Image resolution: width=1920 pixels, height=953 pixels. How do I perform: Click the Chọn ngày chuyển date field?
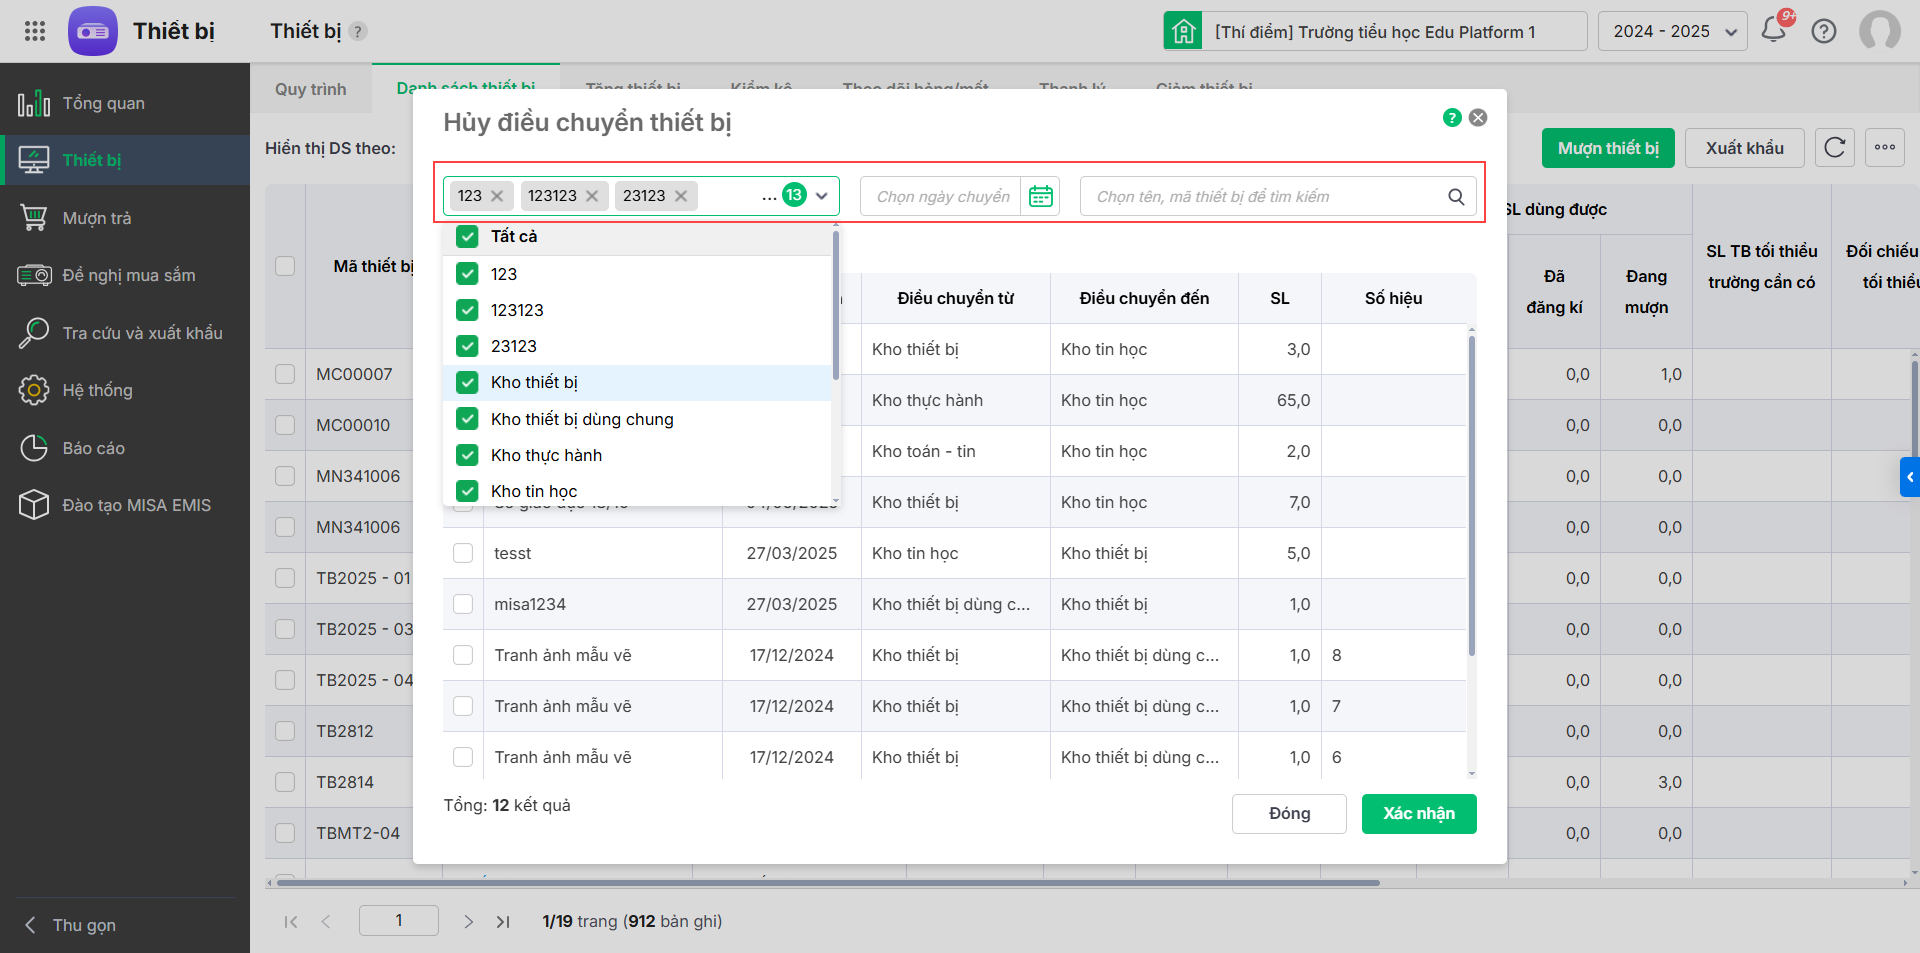click(x=941, y=196)
